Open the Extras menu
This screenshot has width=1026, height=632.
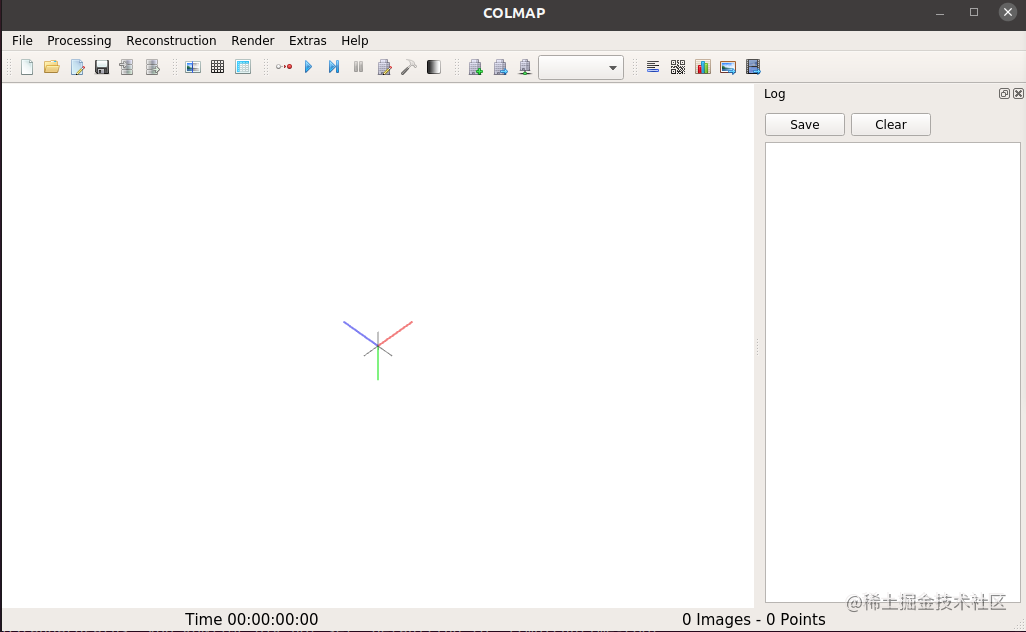tap(307, 40)
